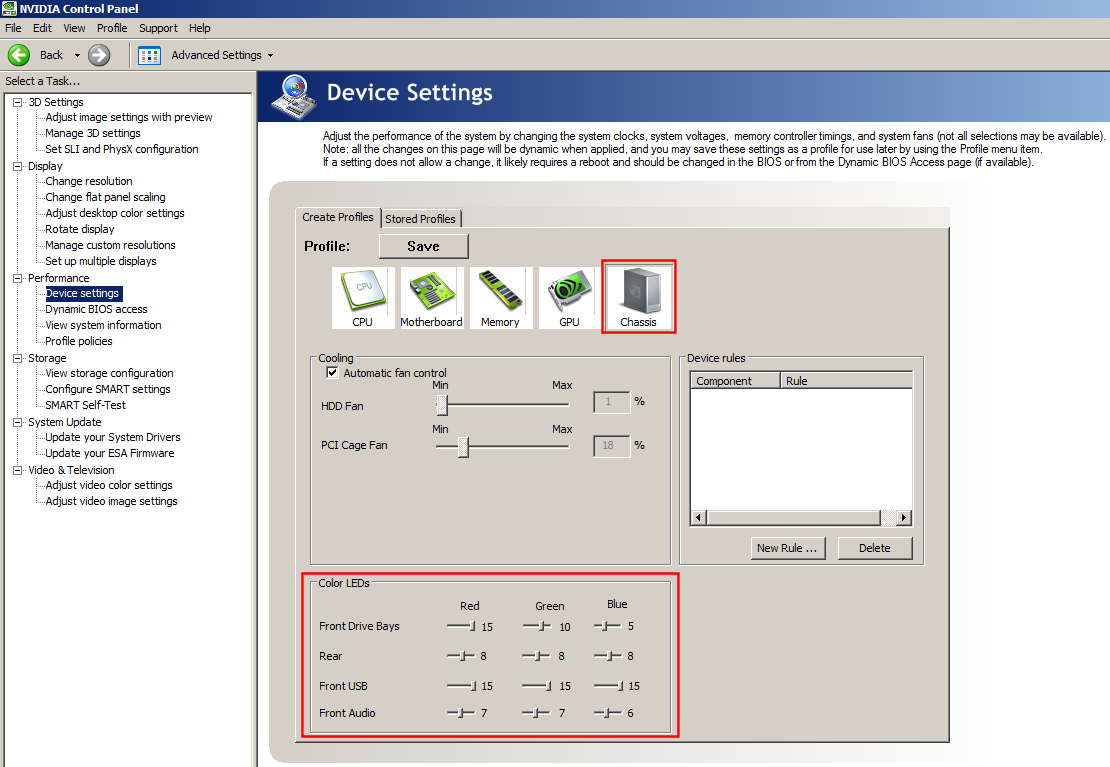Open the Edit menu
The image size is (1110, 767).
click(x=42, y=28)
